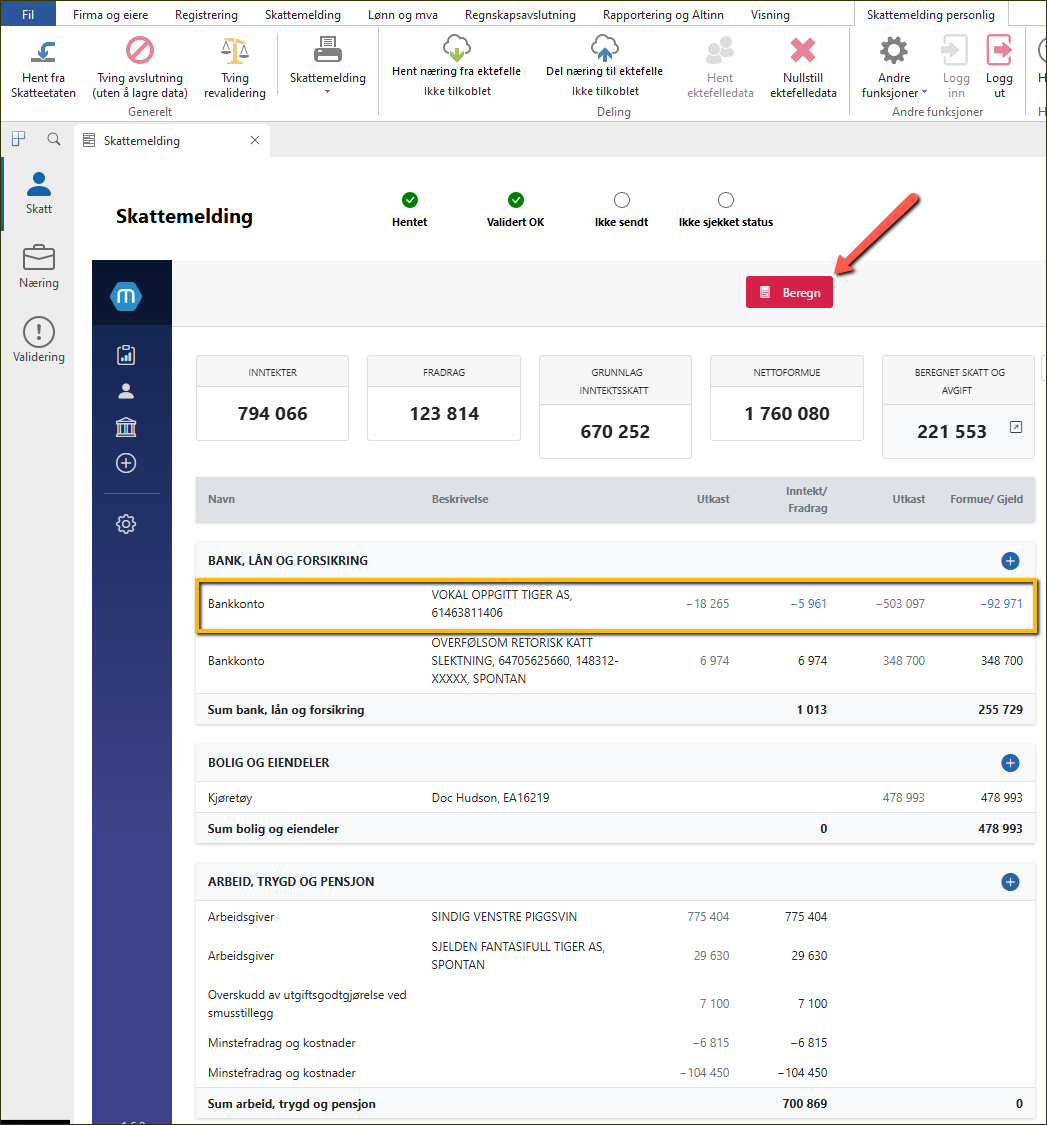This screenshot has width=1047, height=1125.
Task: Click Tving avslutning (uten å lagre data)
Action: tap(140, 68)
